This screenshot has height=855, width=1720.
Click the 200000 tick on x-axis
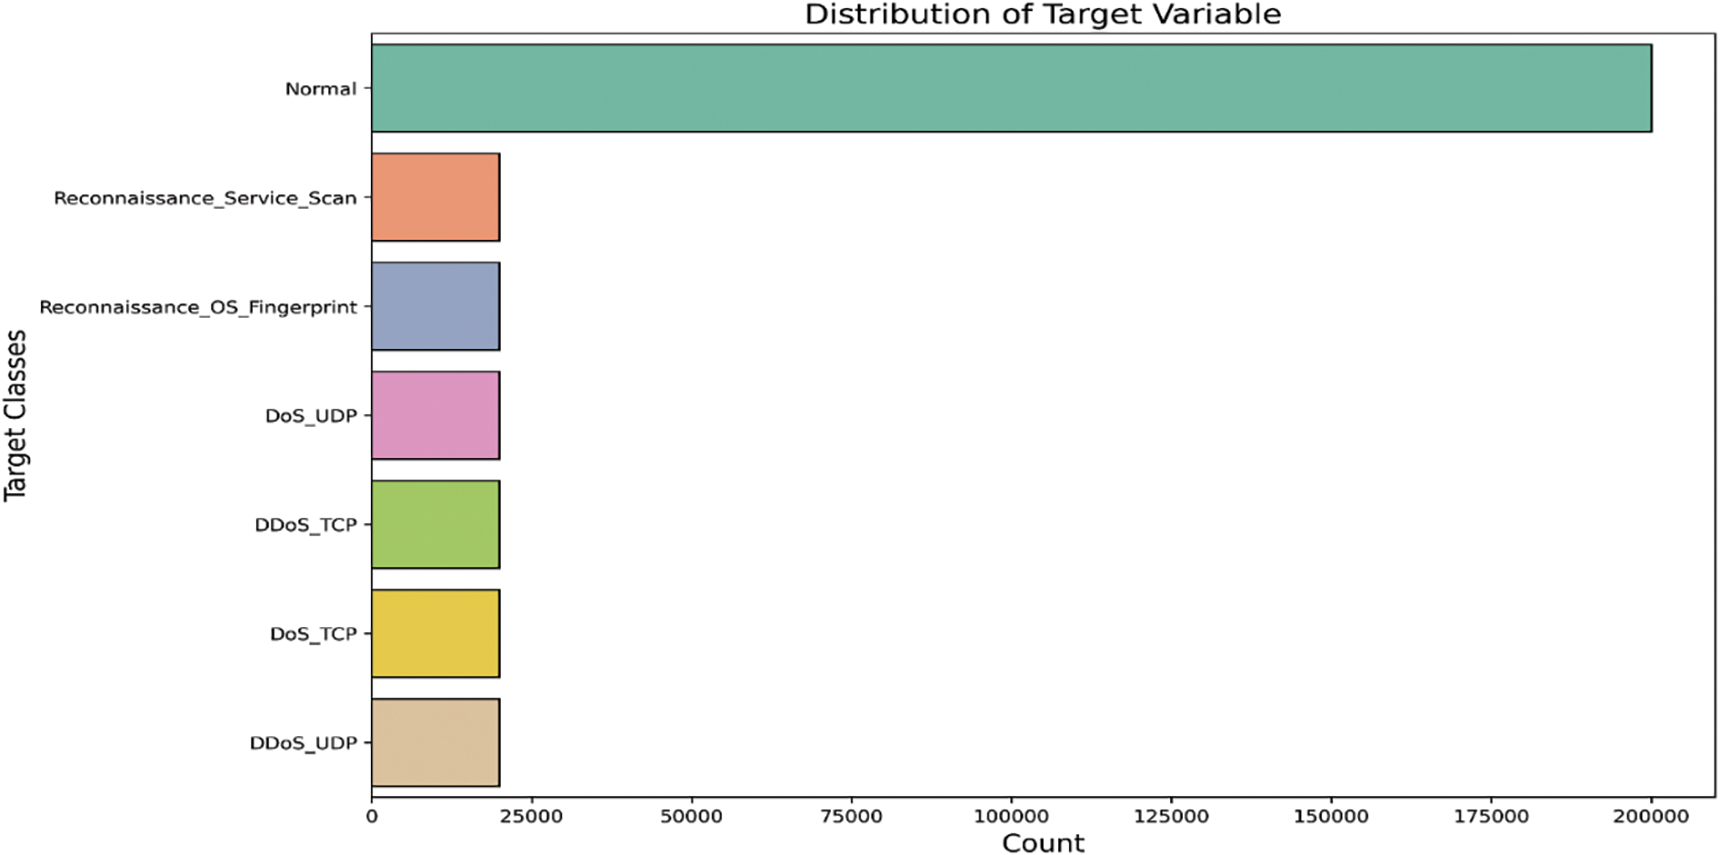click(x=1651, y=816)
